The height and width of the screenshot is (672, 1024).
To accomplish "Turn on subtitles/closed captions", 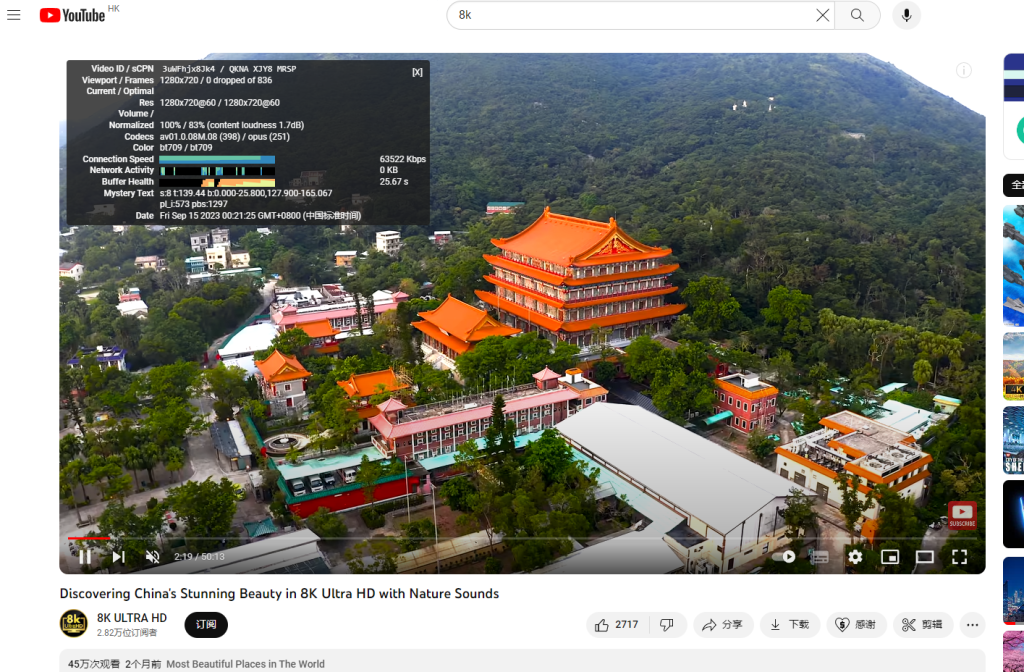I will coord(820,557).
